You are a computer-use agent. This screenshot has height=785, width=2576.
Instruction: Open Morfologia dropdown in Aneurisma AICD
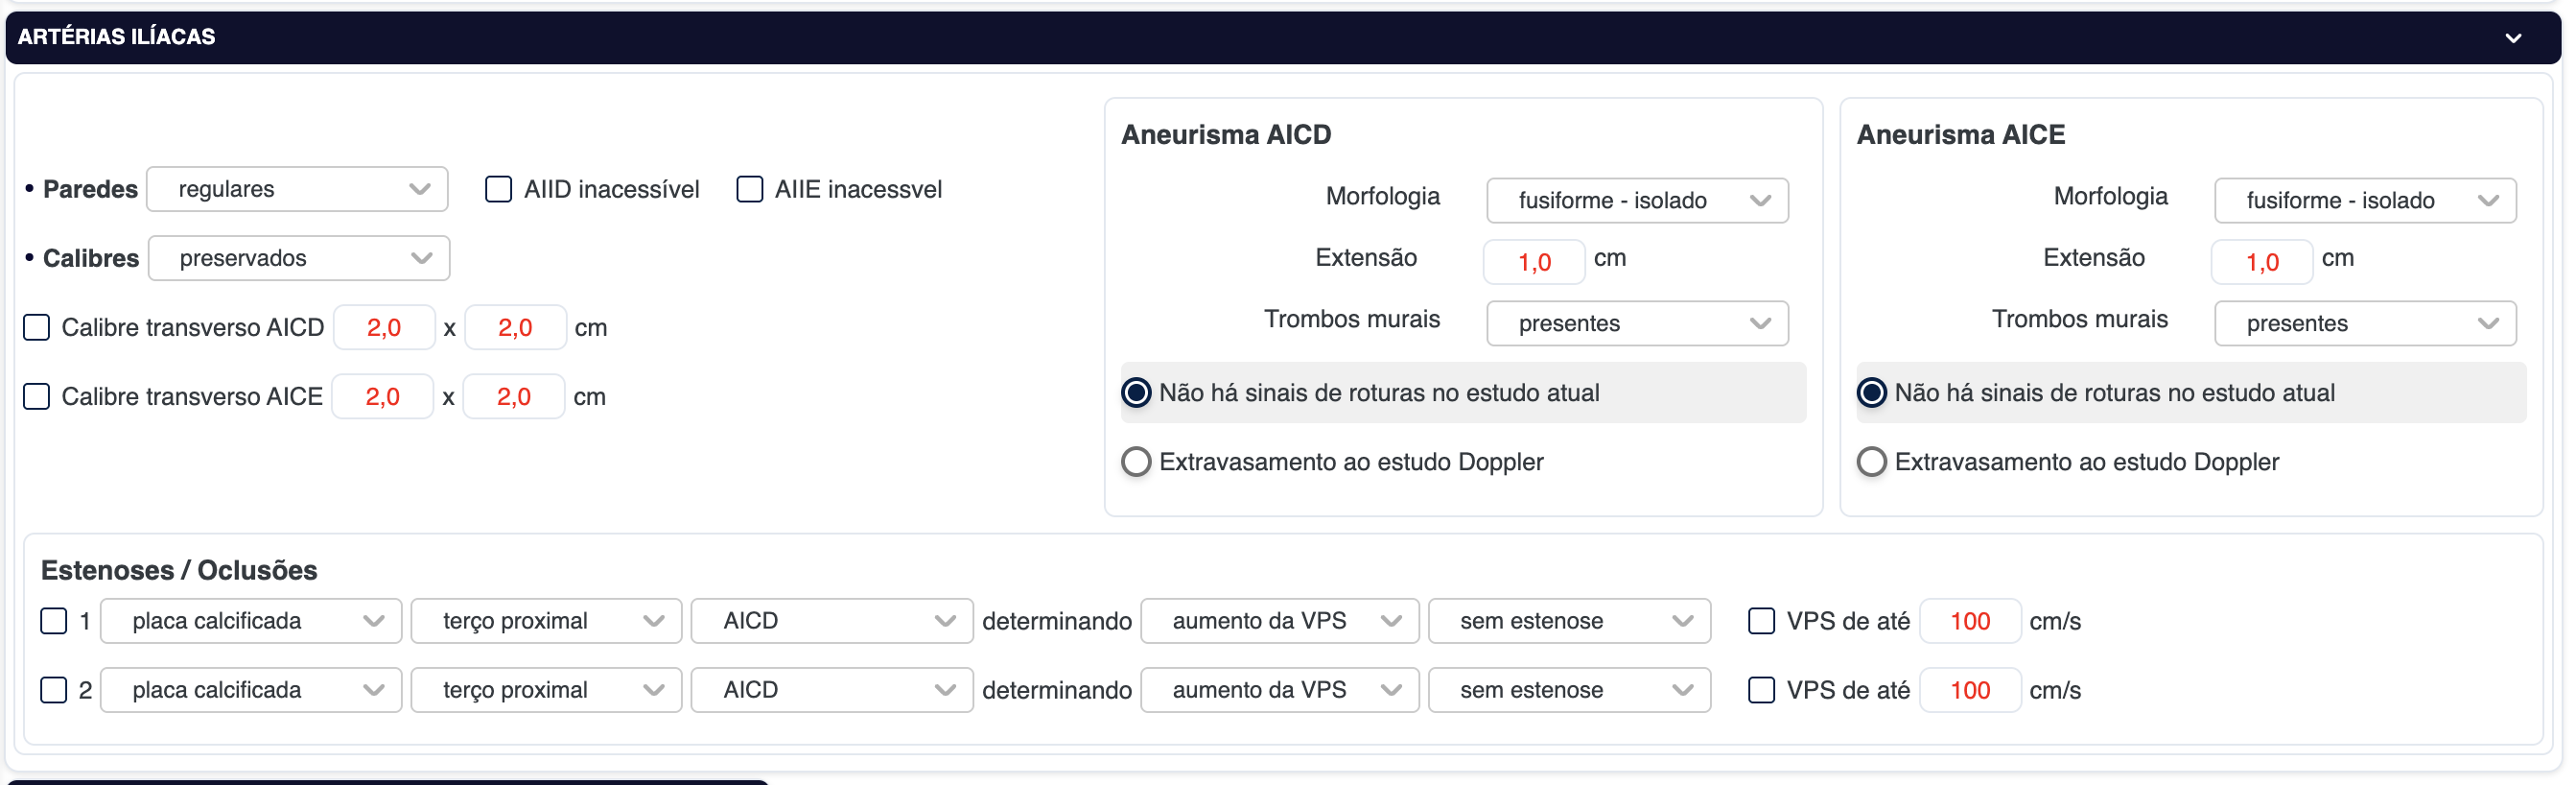pyautogui.click(x=1636, y=200)
